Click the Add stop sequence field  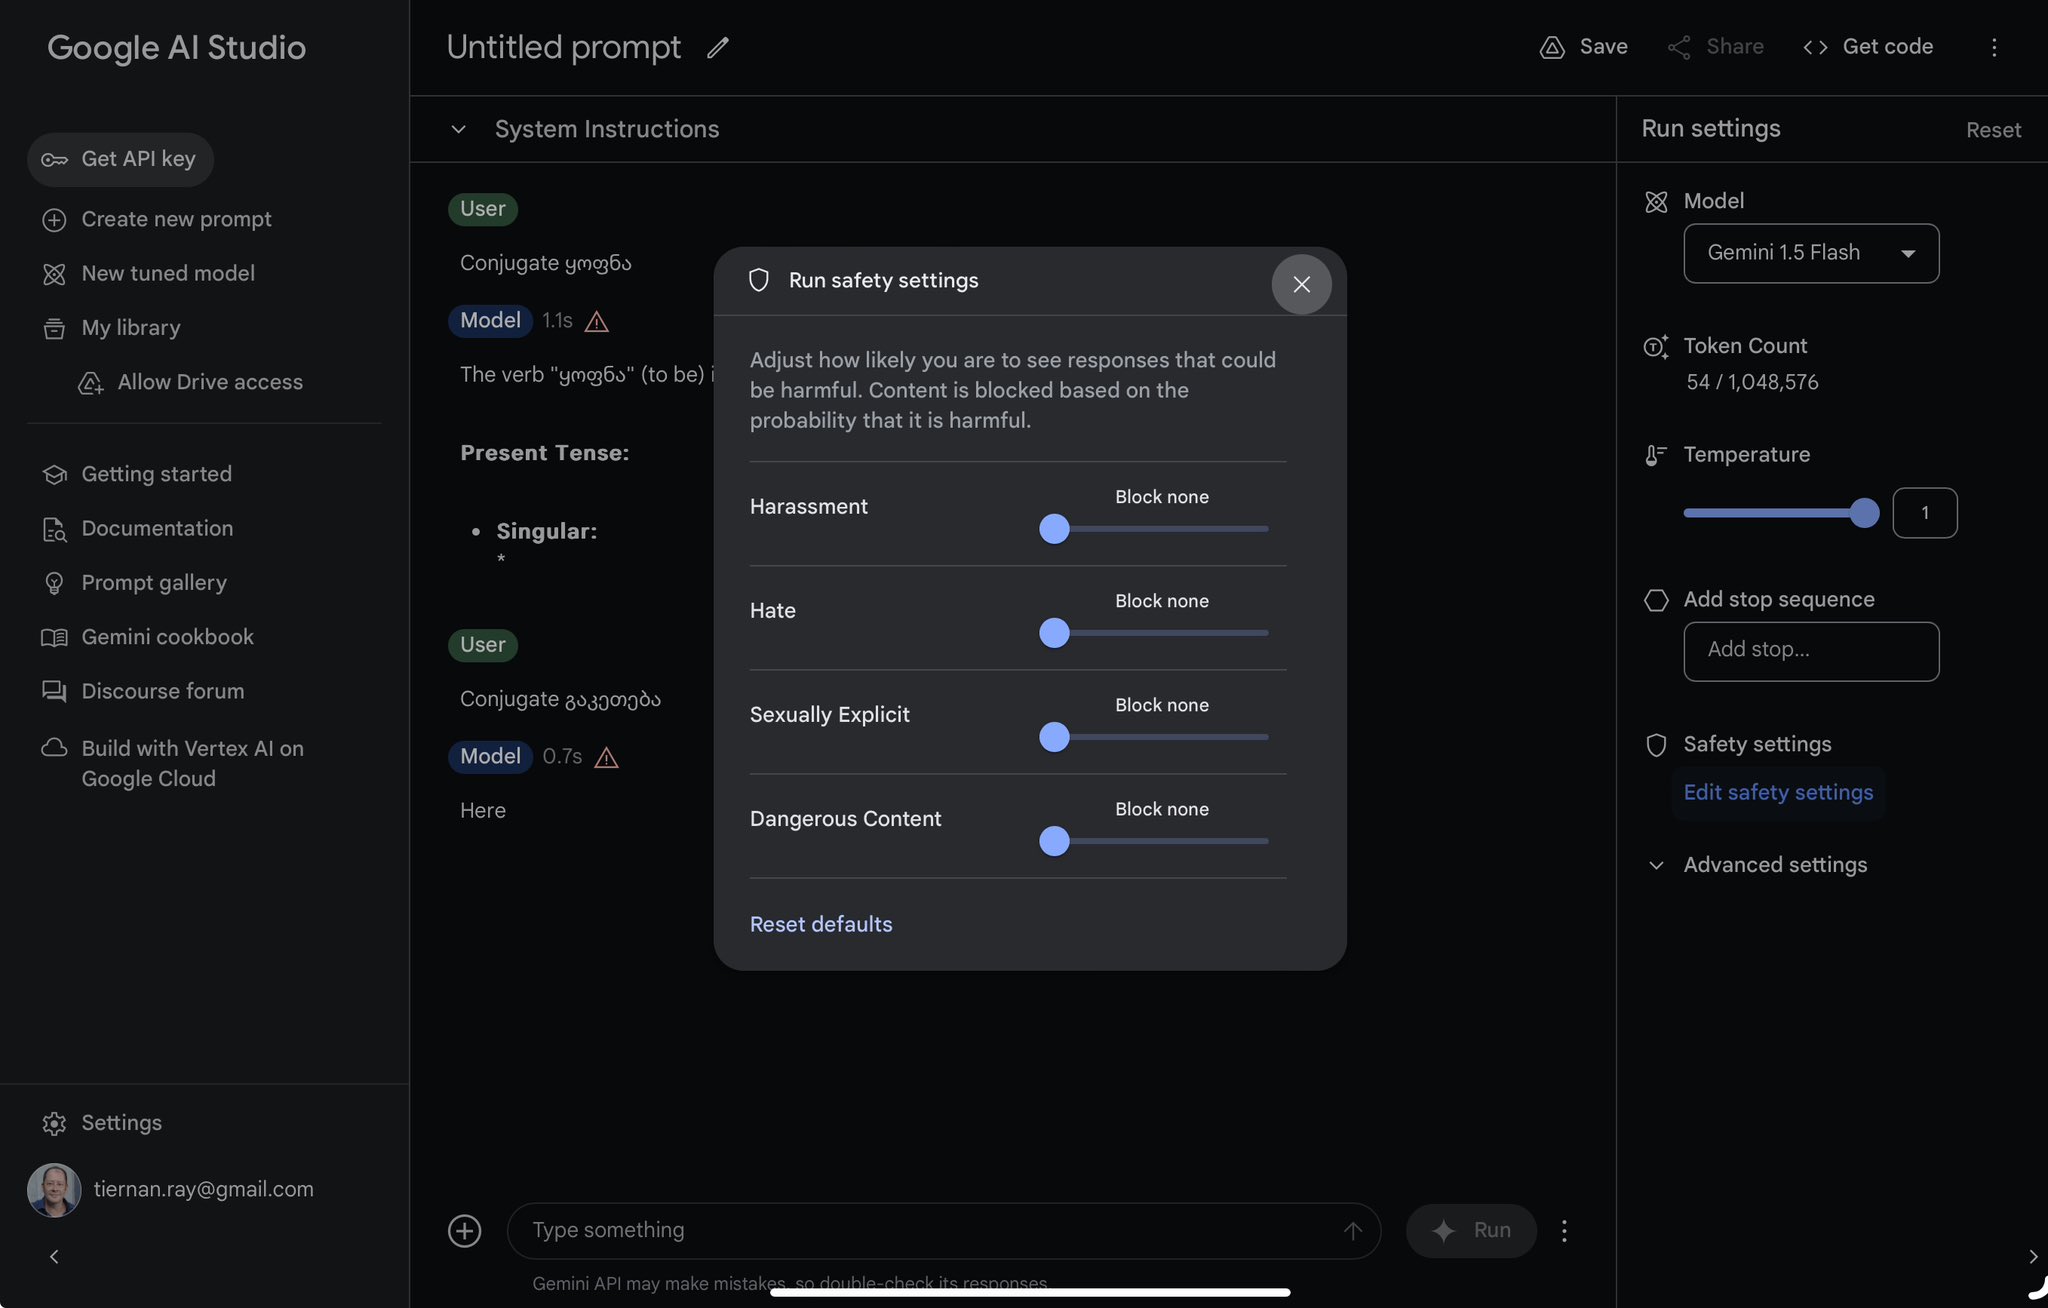pyautogui.click(x=1811, y=651)
